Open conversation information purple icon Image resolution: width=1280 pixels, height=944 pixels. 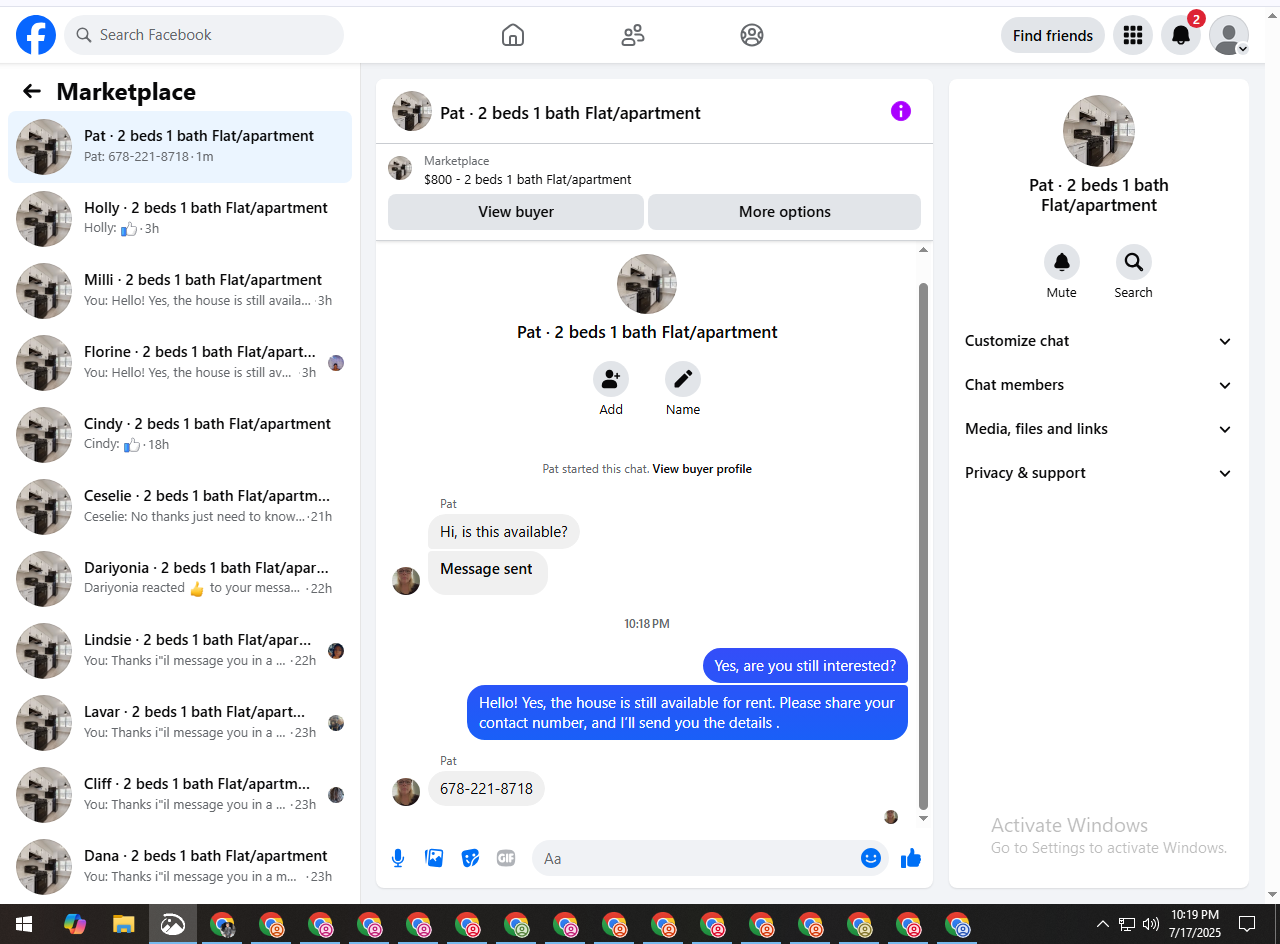click(x=901, y=111)
